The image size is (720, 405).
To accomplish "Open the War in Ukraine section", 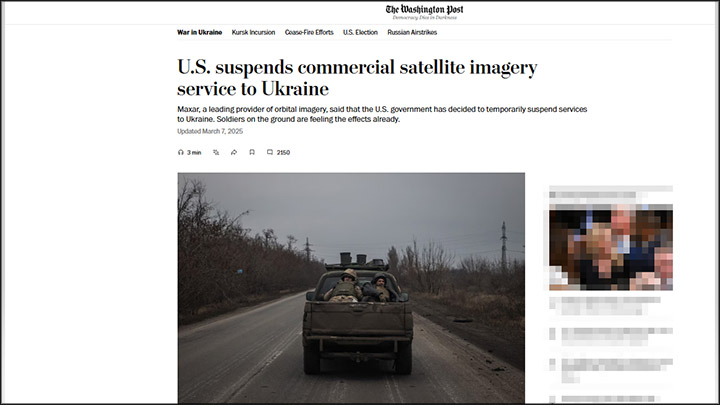I will 200,33.
